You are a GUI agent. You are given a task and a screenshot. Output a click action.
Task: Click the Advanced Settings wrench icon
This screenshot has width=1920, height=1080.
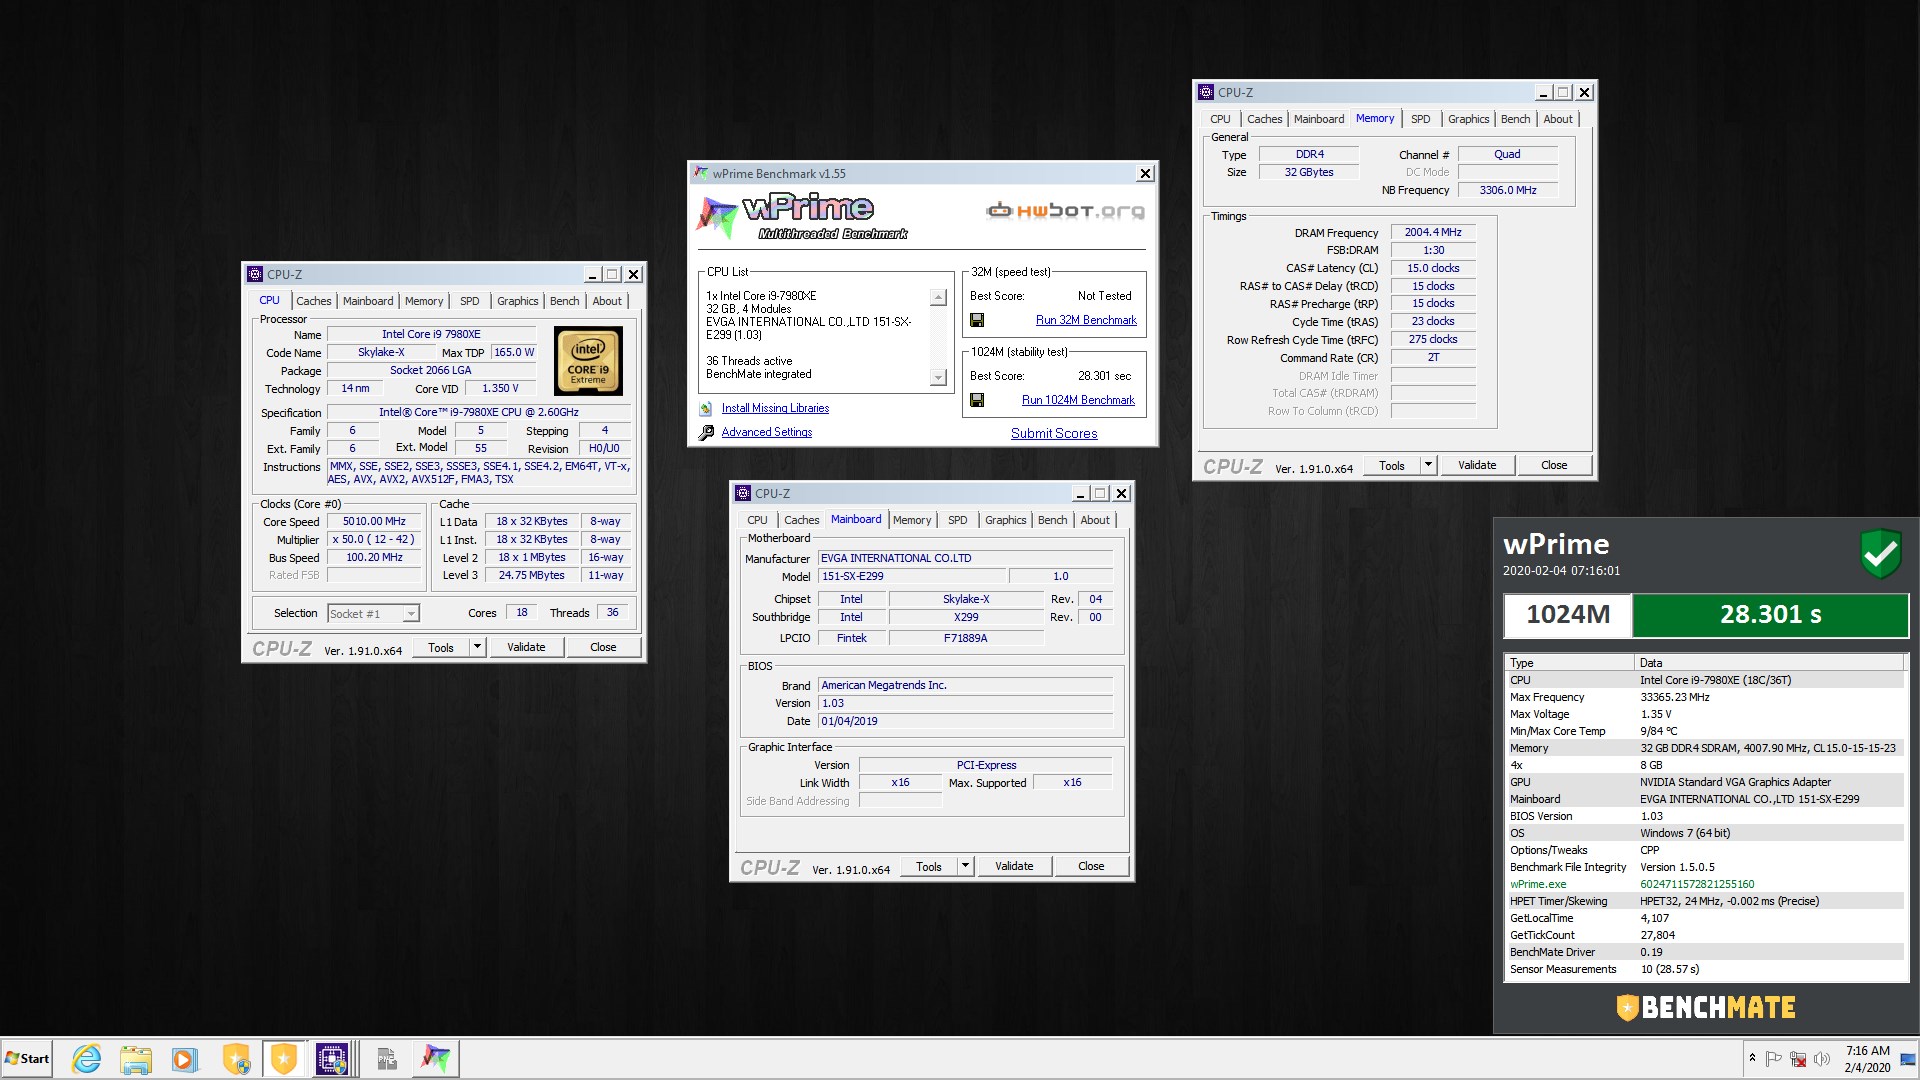[706, 432]
